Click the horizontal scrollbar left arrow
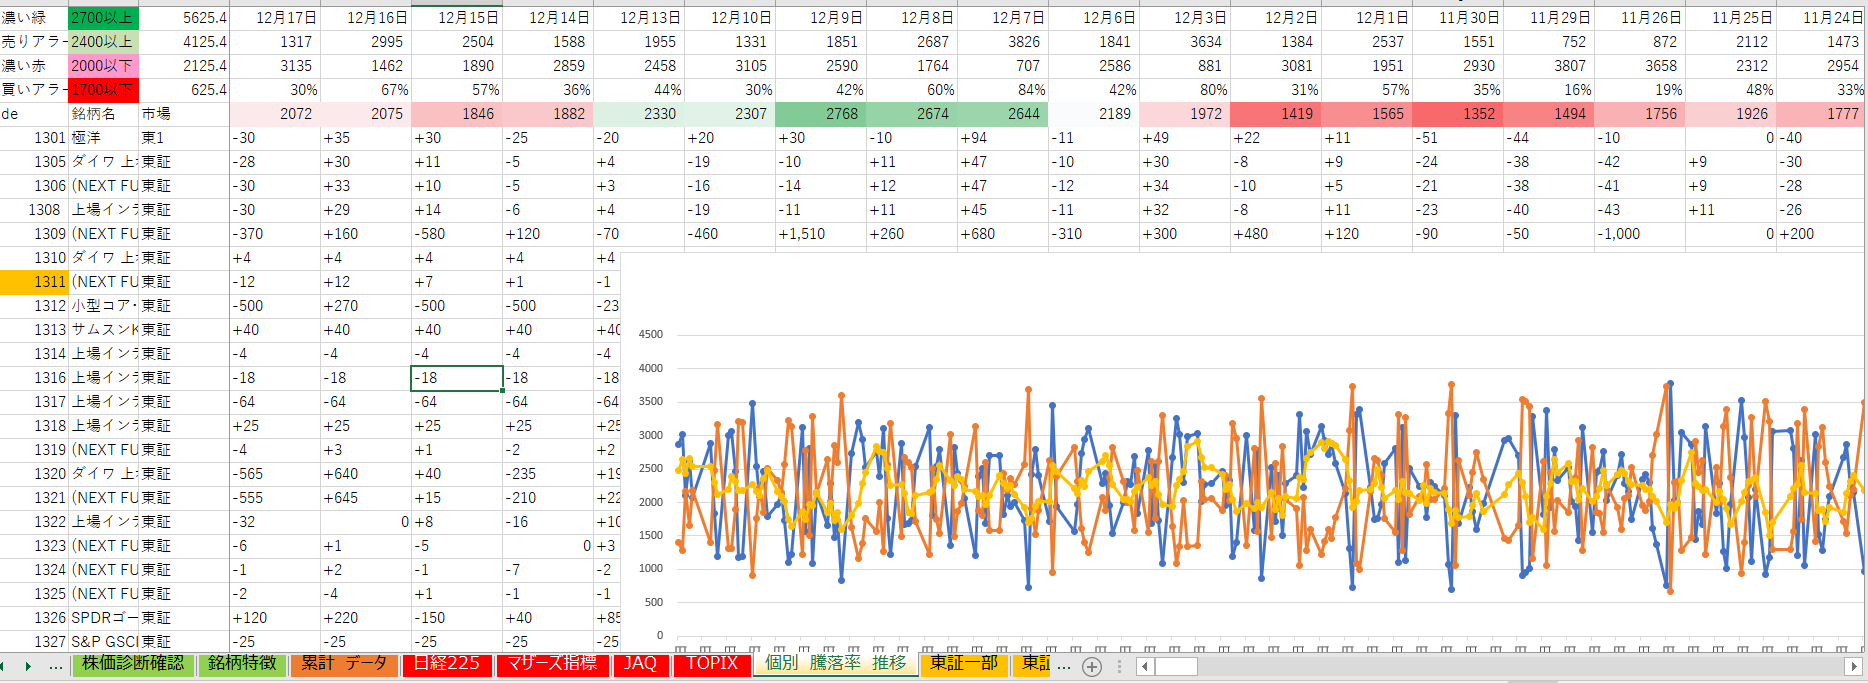 (1145, 666)
